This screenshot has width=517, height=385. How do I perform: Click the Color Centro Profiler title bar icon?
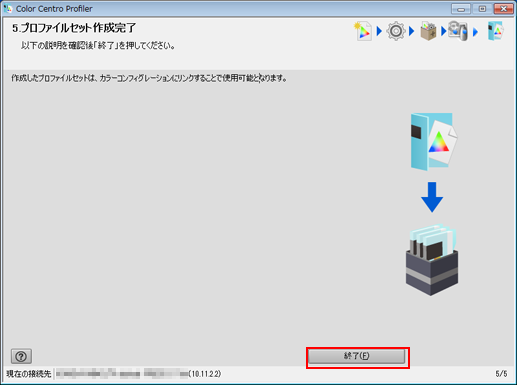7,9
